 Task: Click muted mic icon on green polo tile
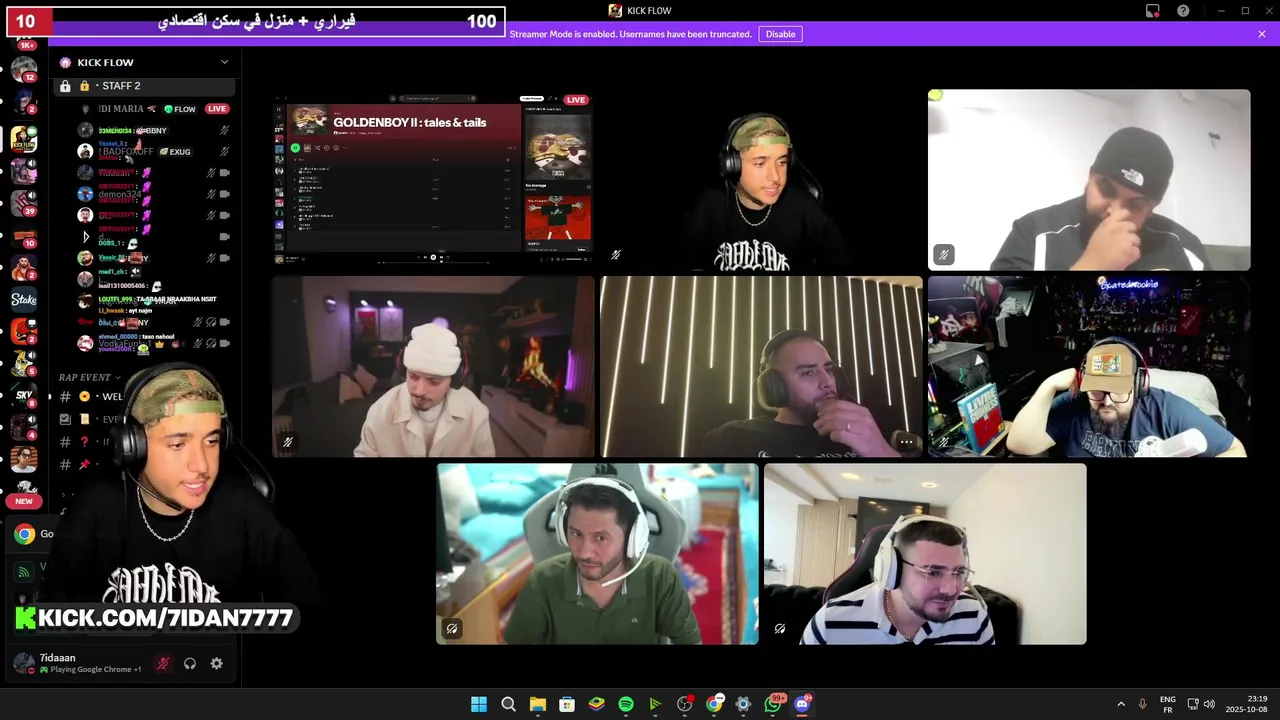(452, 628)
